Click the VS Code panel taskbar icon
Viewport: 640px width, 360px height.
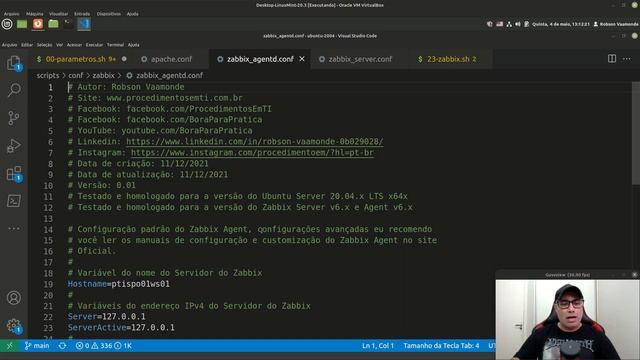point(84,24)
